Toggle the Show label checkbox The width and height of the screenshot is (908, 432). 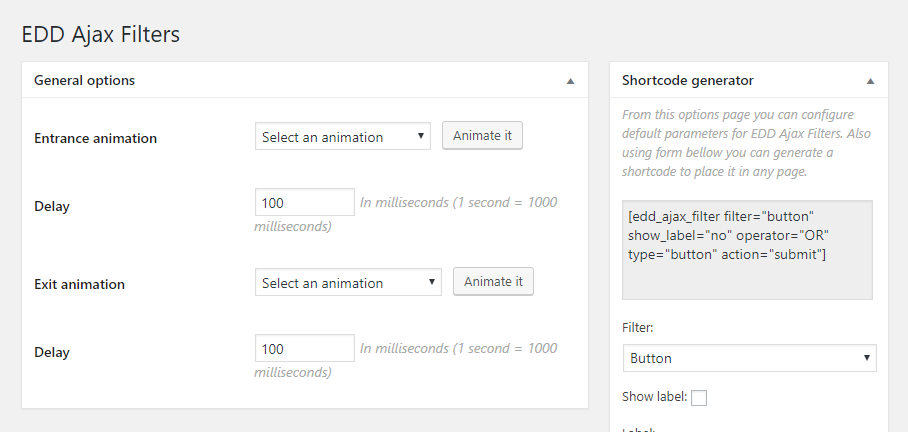(699, 398)
